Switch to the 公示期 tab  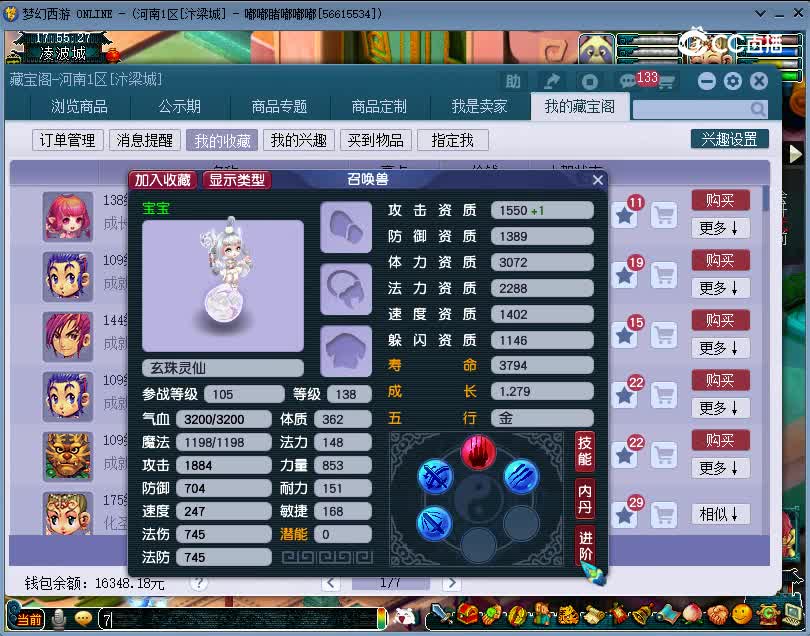[x=179, y=106]
